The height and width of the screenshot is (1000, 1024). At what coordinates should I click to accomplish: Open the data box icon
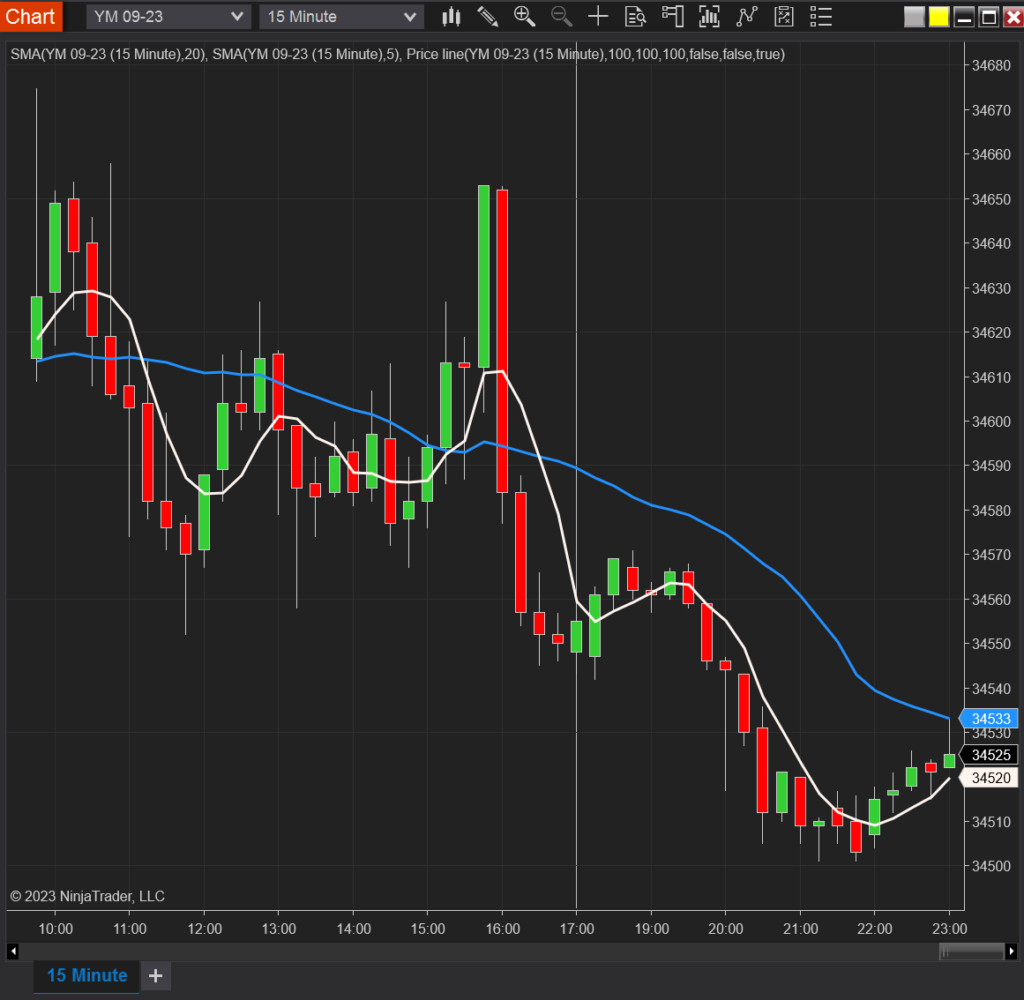tap(635, 16)
